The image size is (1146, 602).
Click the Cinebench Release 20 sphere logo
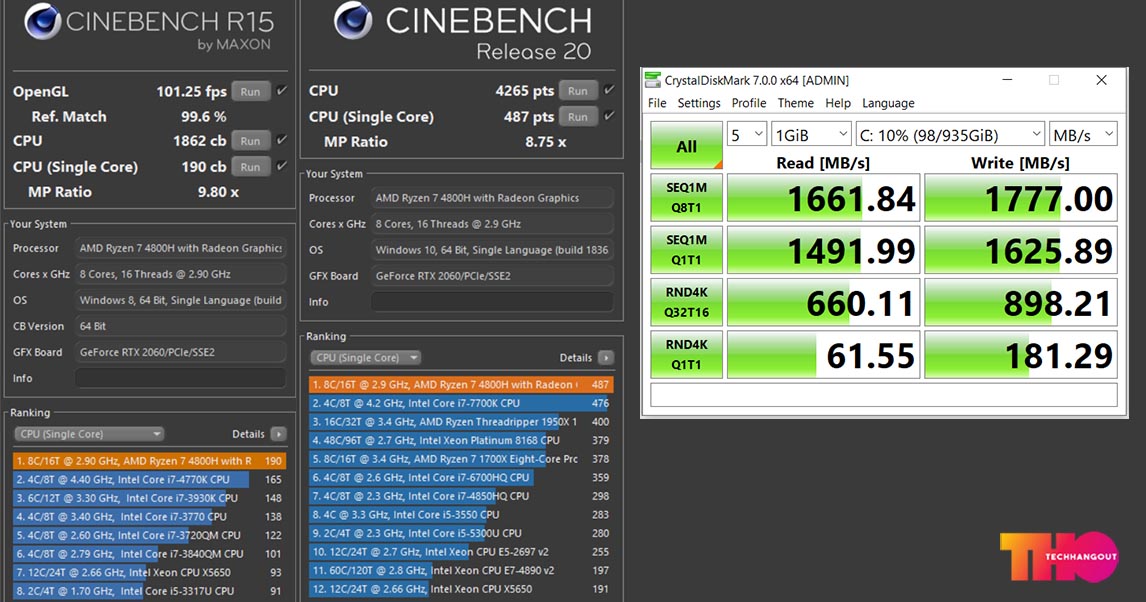[354, 20]
